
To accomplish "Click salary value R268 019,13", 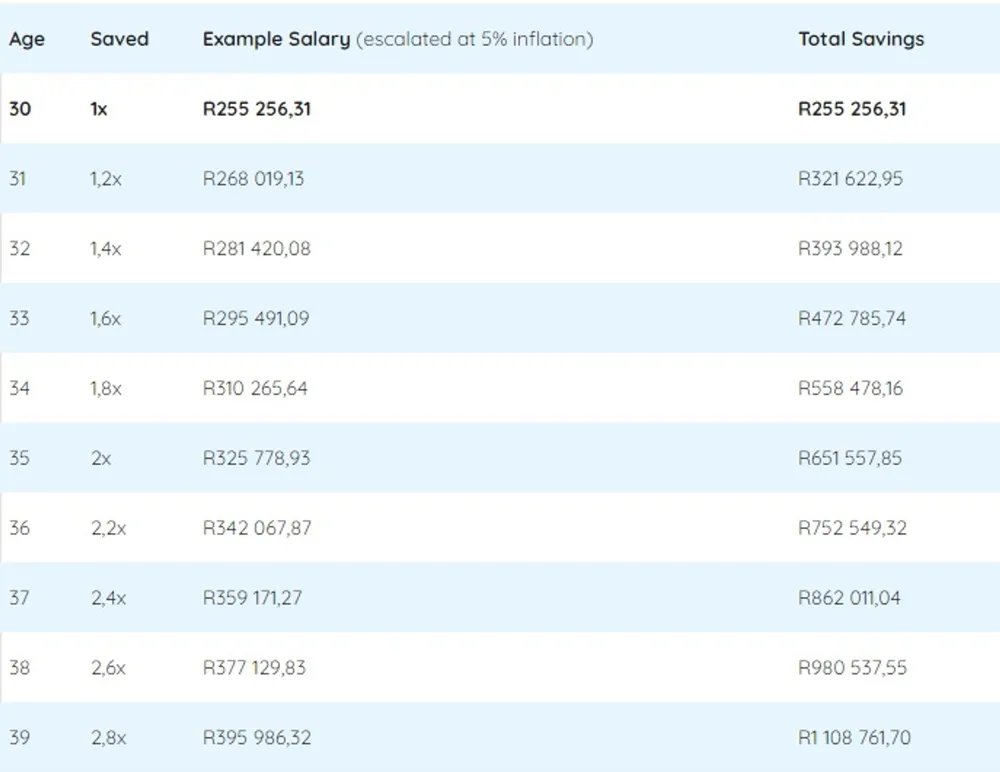I will pyautogui.click(x=253, y=178).
